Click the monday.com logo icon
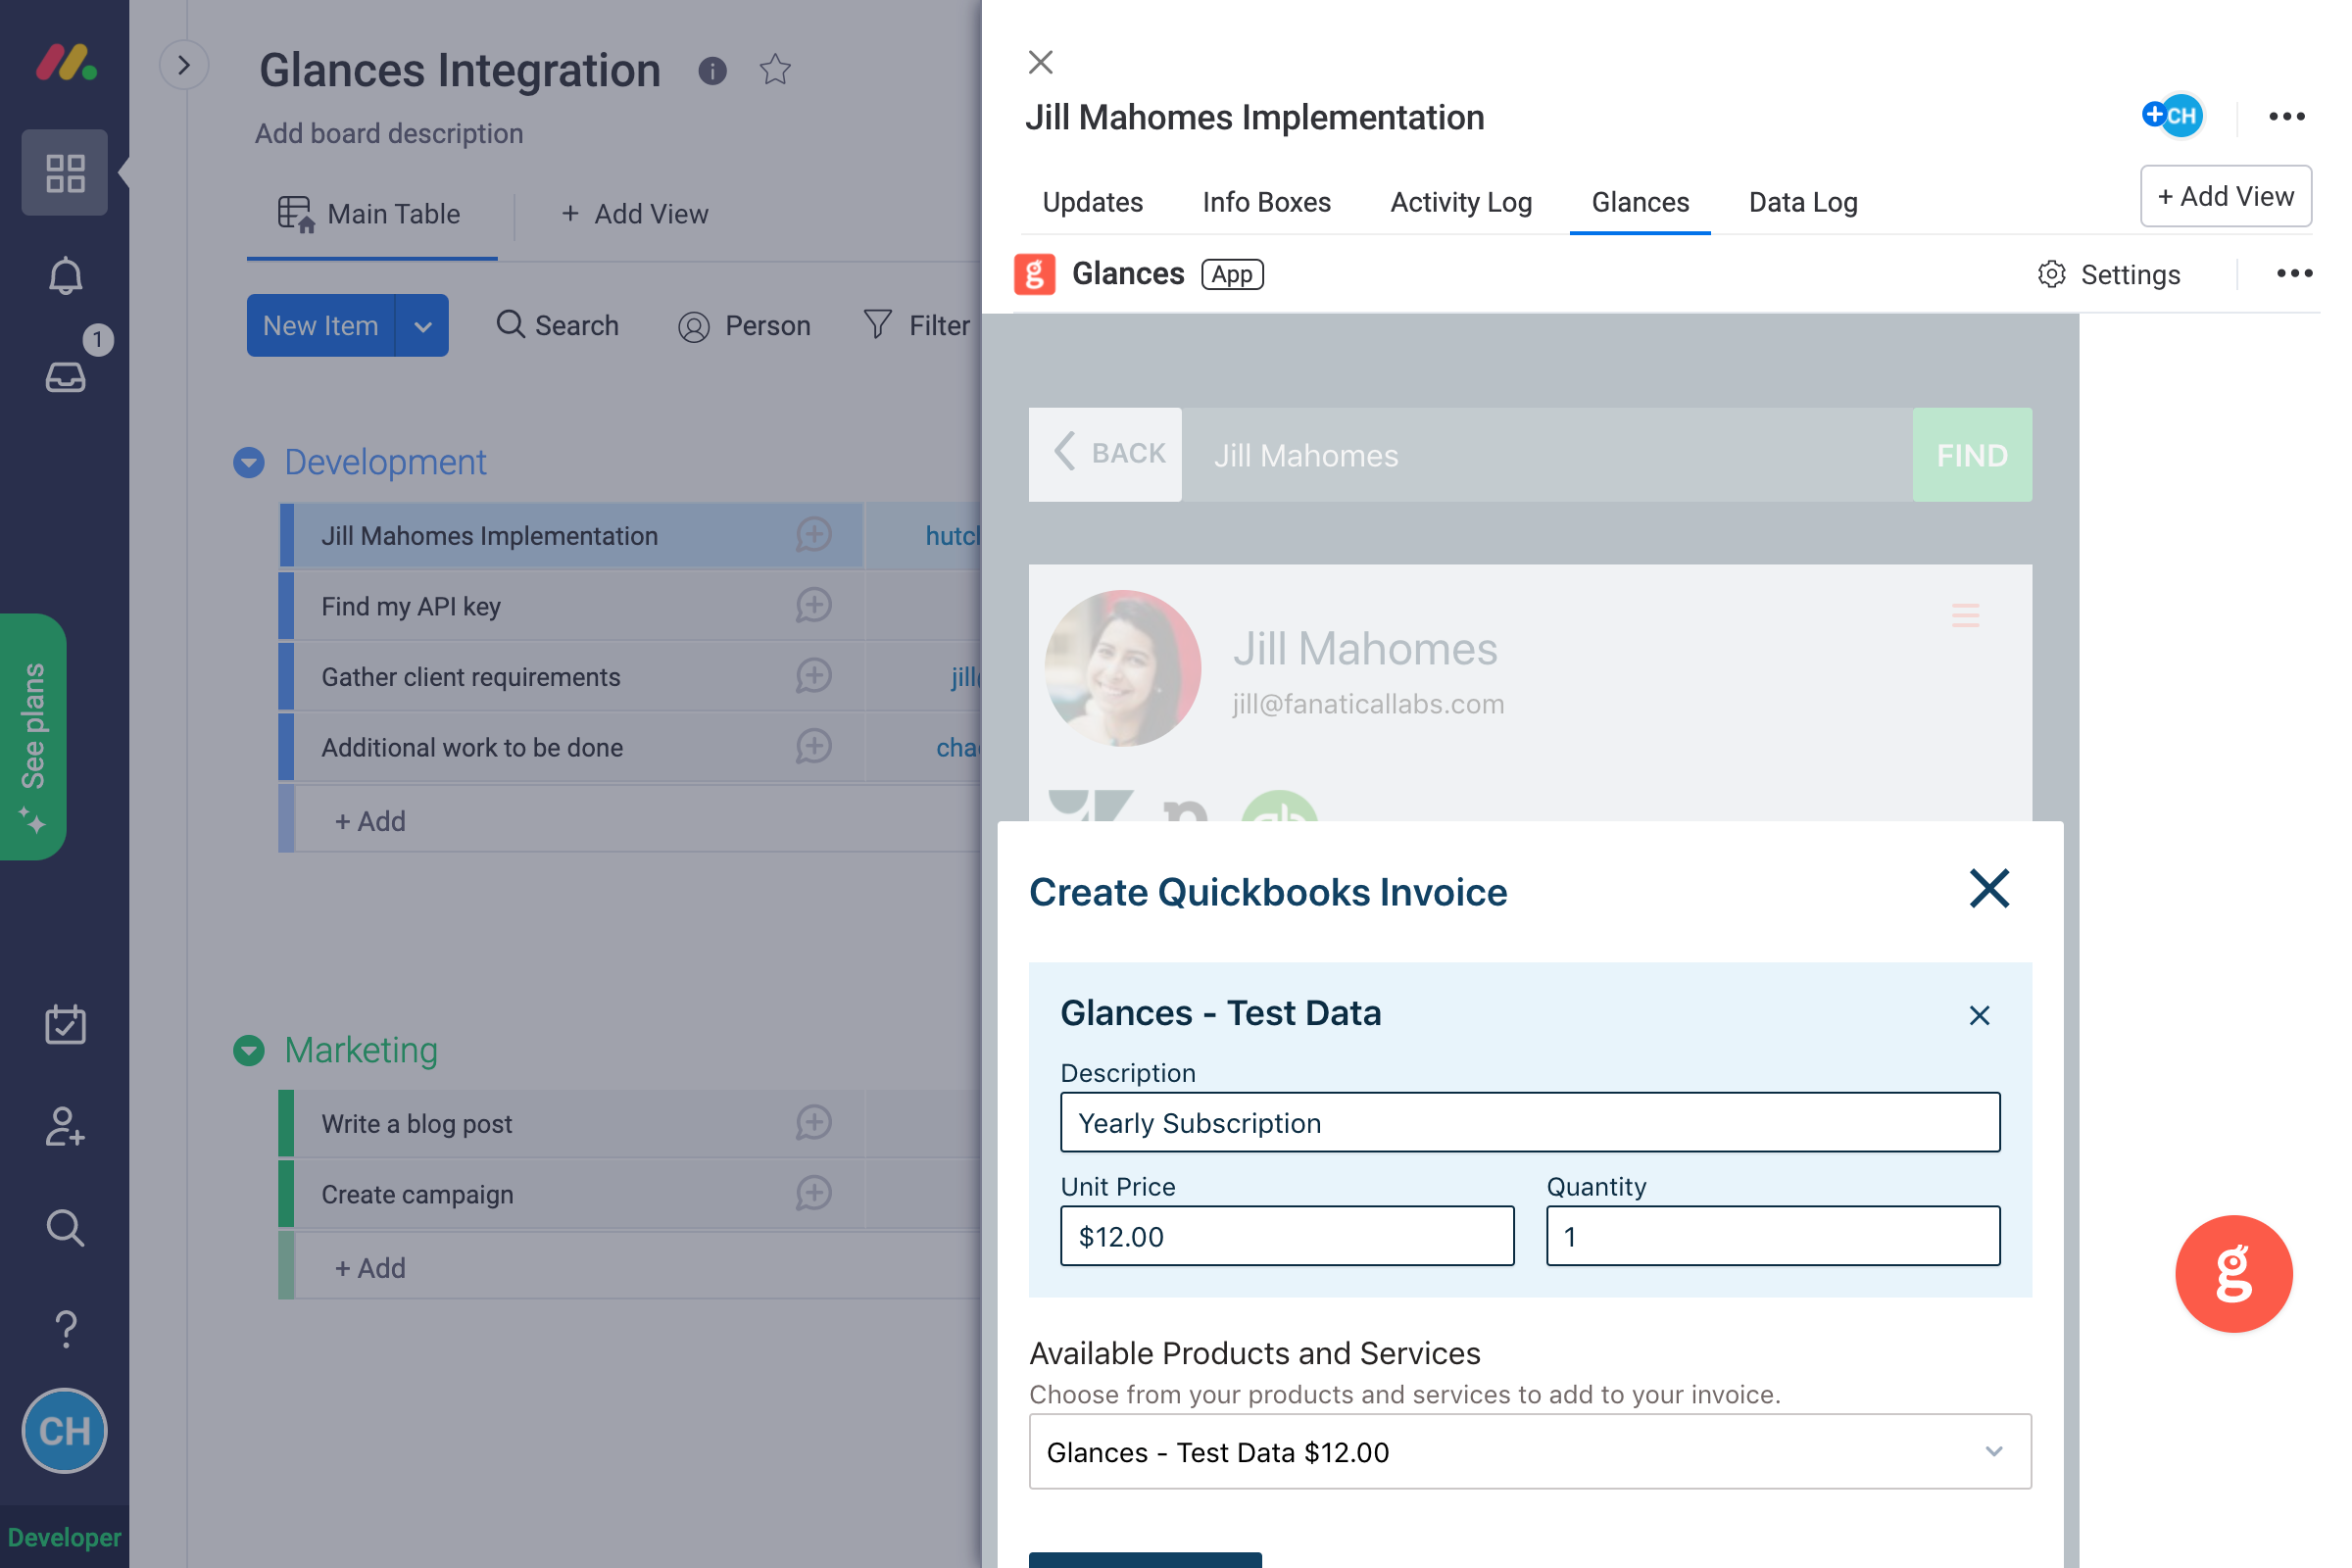This screenshot has width=2352, height=1568. pyautogui.click(x=65, y=62)
